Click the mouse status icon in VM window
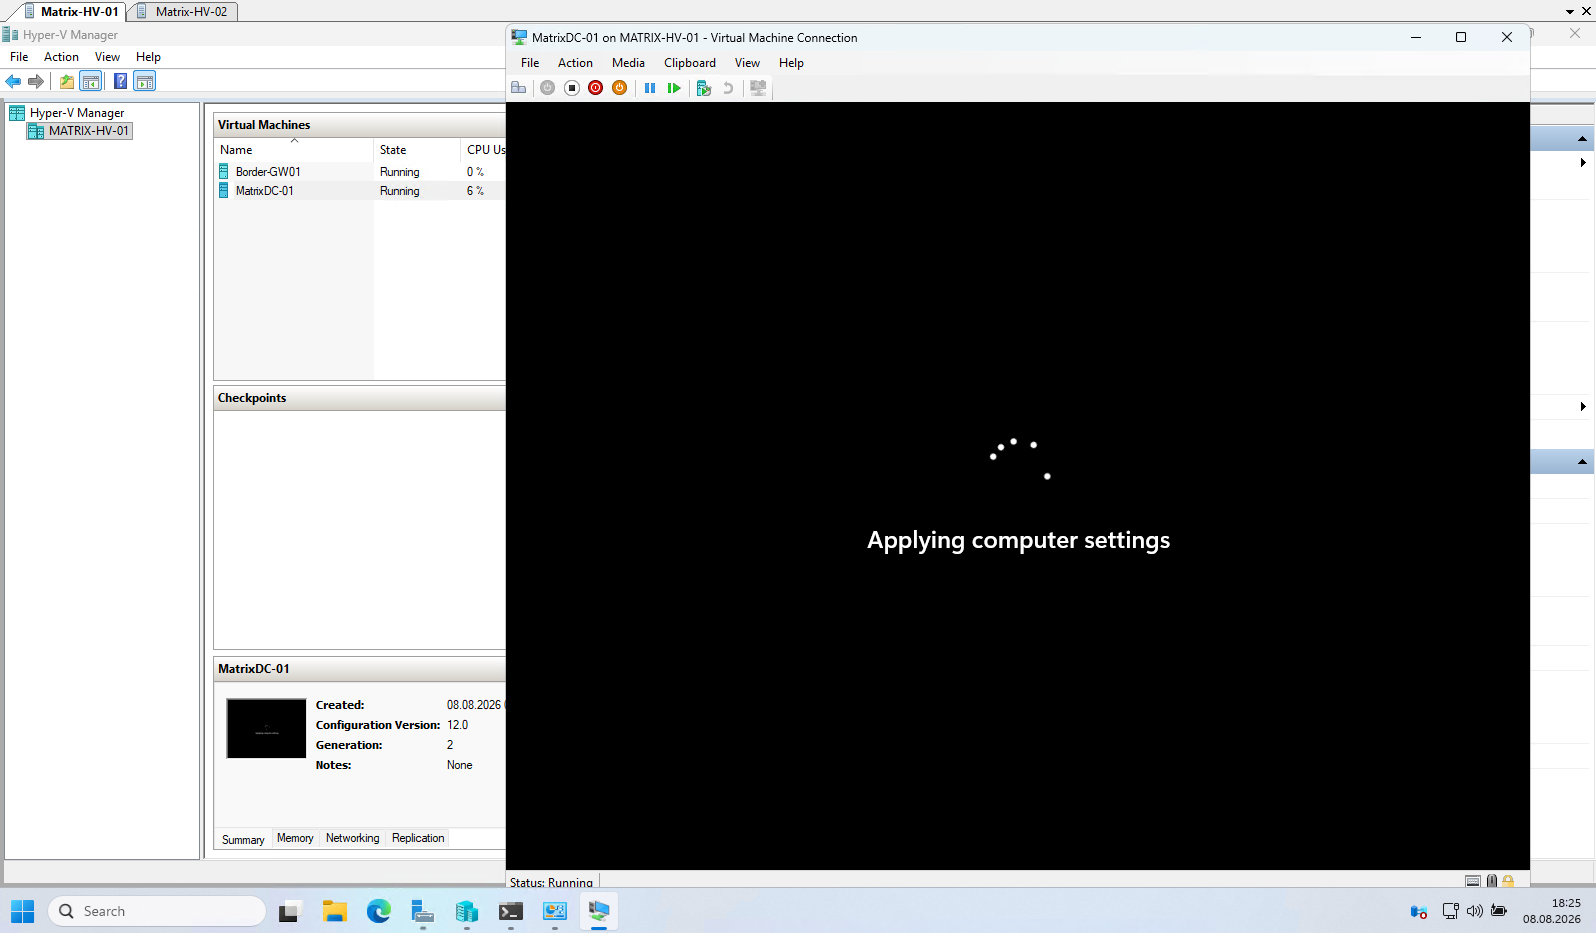This screenshot has height=933, width=1596. 1491,881
